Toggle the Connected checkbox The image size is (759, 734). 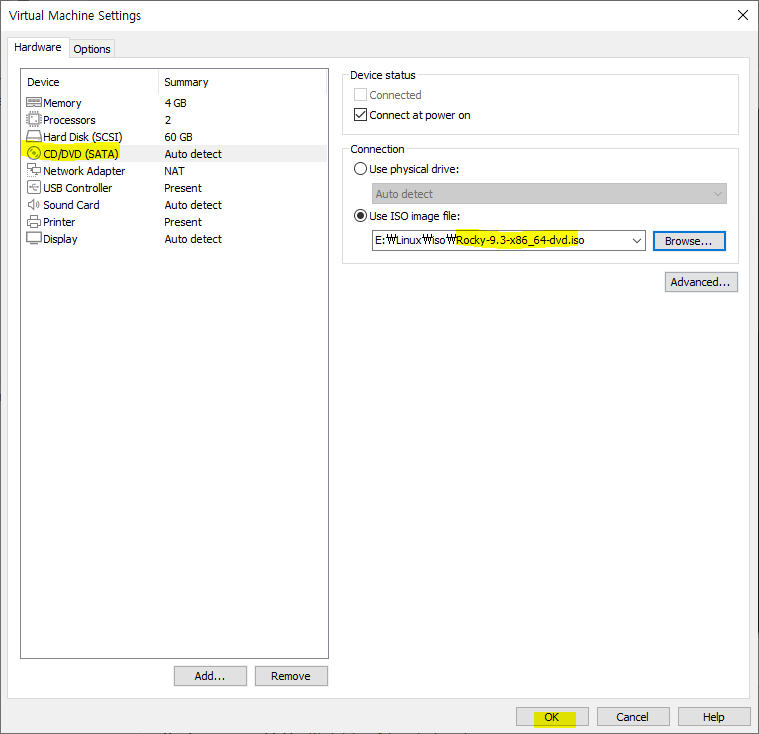point(360,95)
